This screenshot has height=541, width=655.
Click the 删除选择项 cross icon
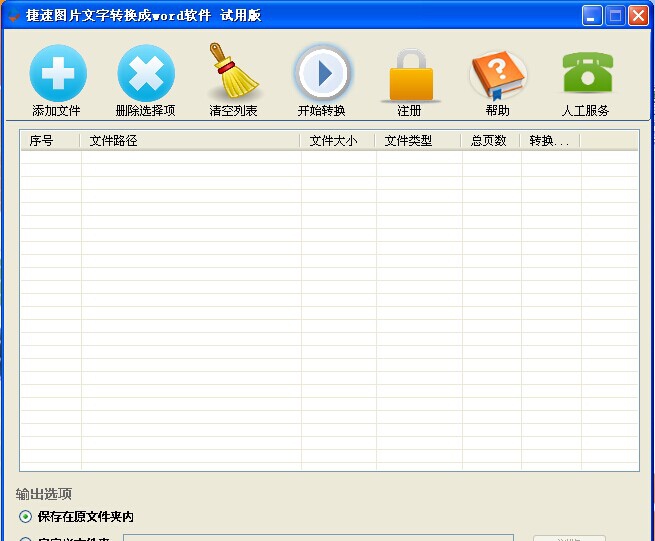[146, 73]
